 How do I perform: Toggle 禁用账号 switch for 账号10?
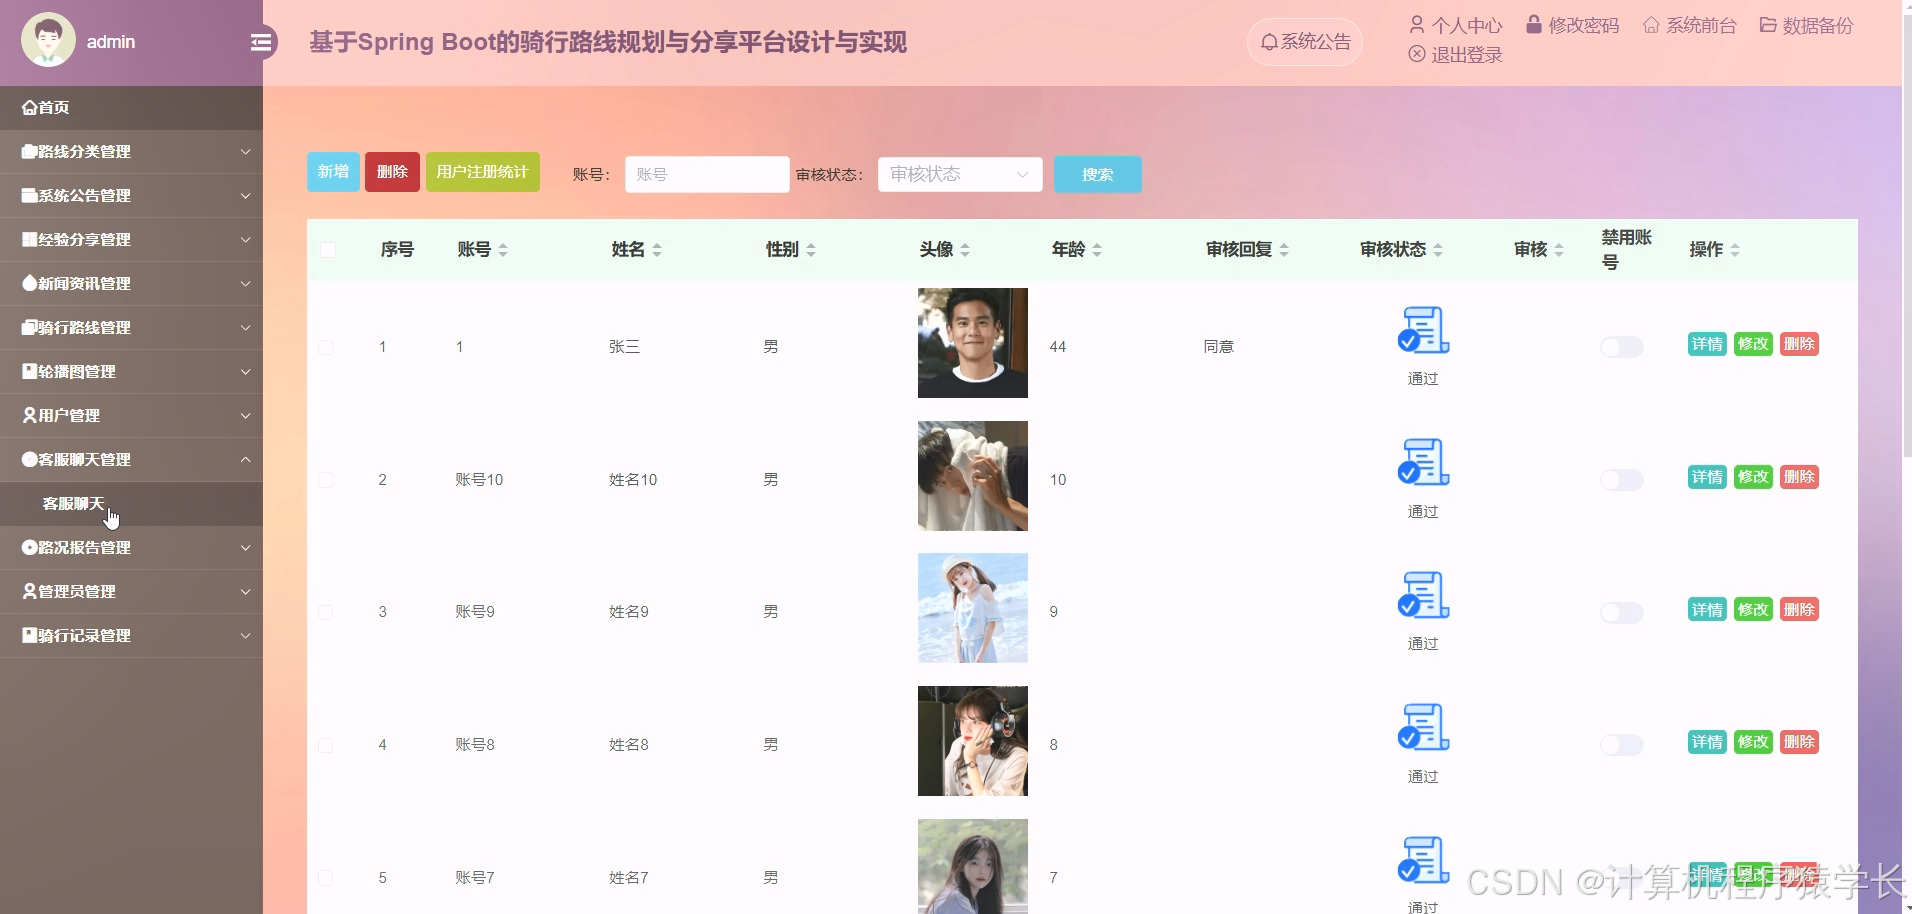pyautogui.click(x=1621, y=480)
